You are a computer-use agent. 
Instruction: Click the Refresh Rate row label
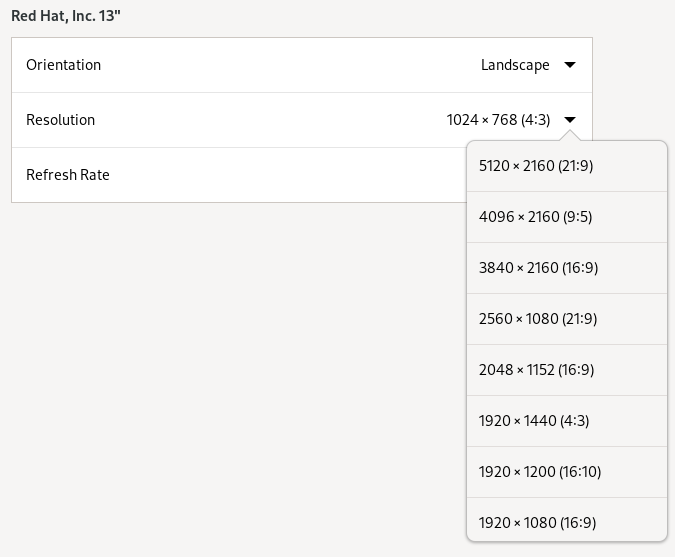[x=68, y=175]
